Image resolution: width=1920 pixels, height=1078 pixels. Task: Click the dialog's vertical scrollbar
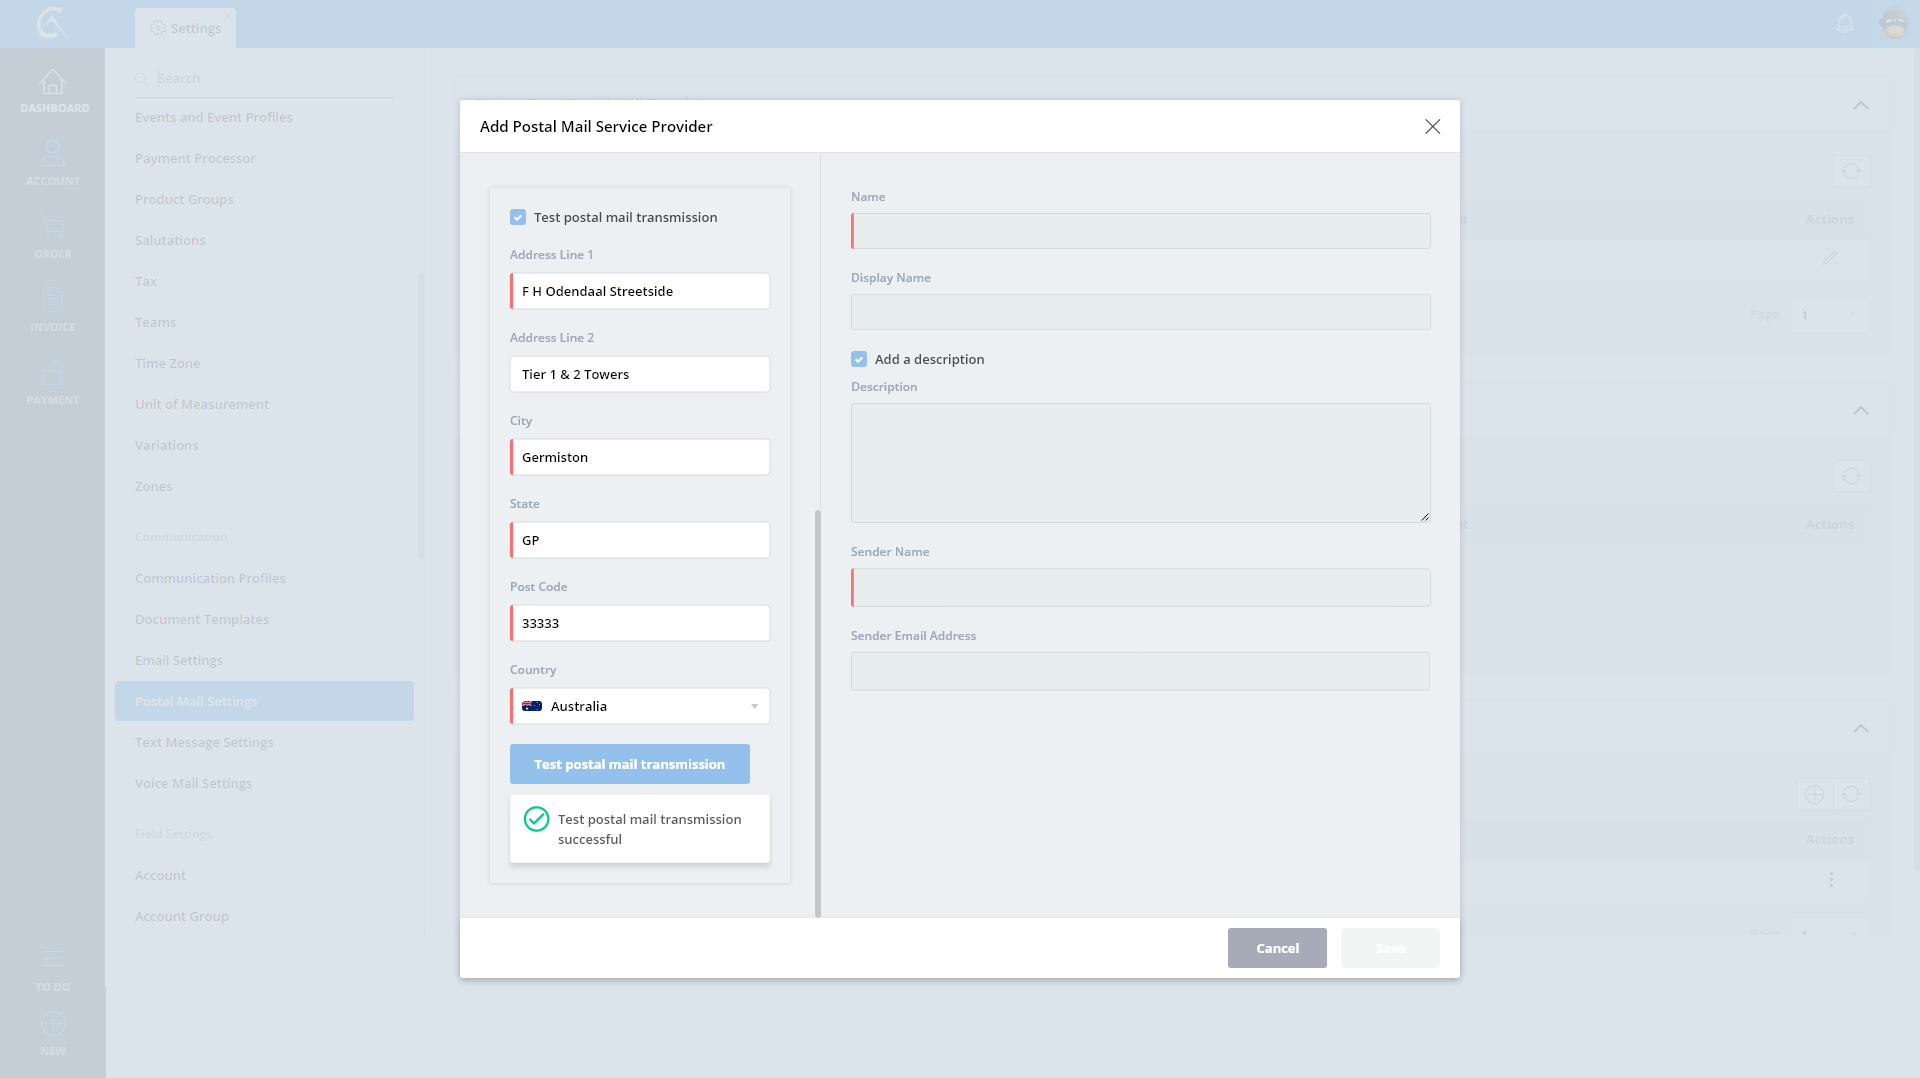[817, 712]
